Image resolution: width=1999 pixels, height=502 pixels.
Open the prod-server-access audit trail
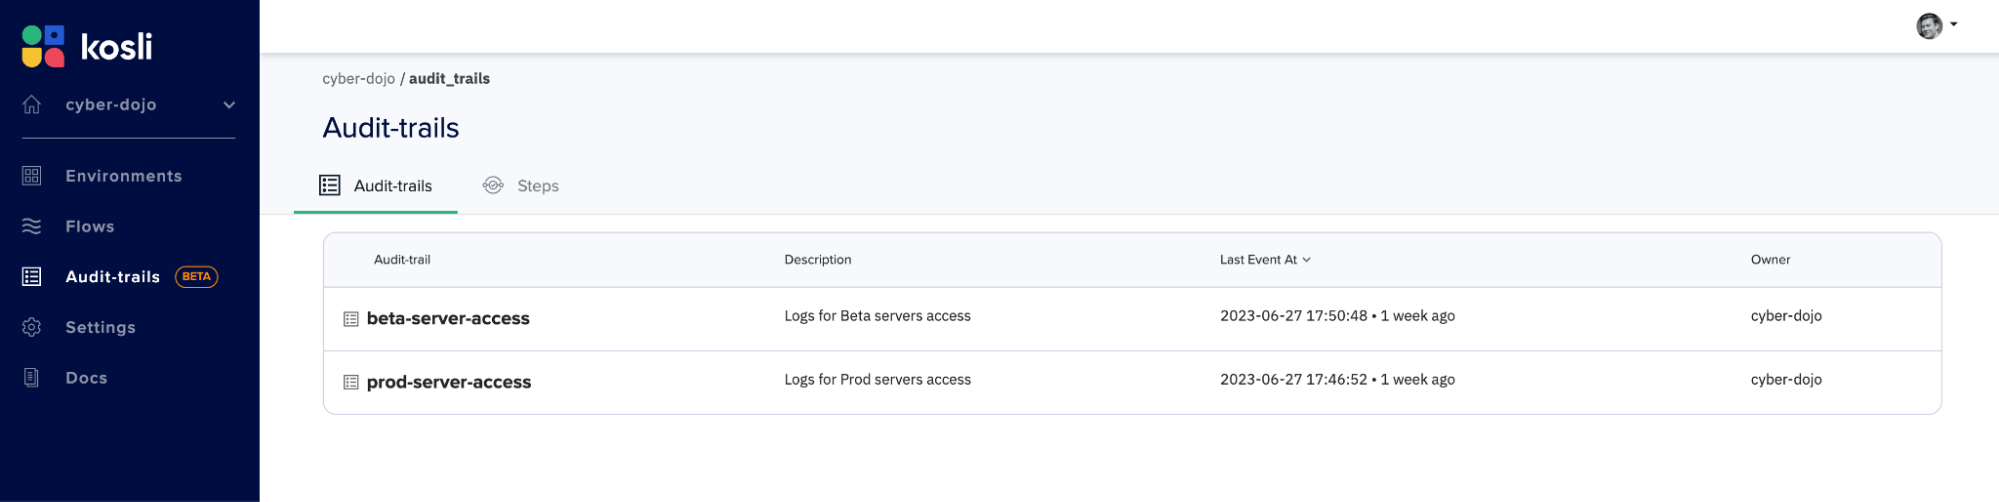point(449,382)
